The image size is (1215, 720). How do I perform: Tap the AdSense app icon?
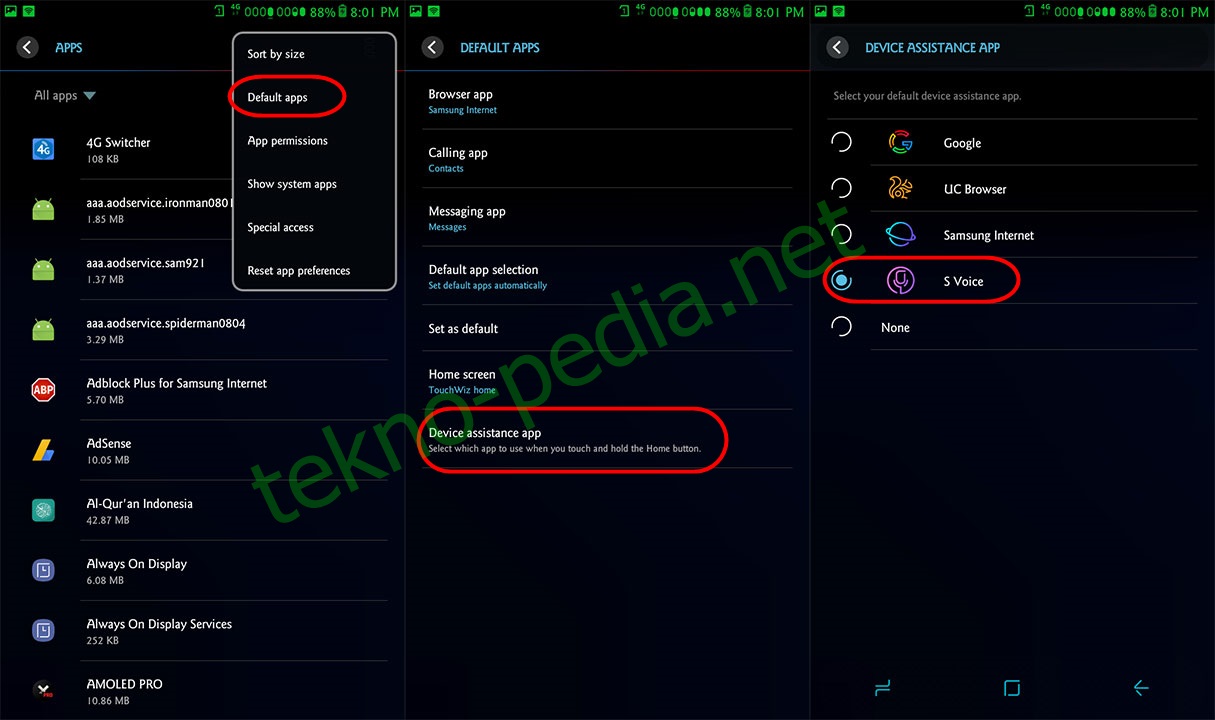pyautogui.click(x=43, y=450)
